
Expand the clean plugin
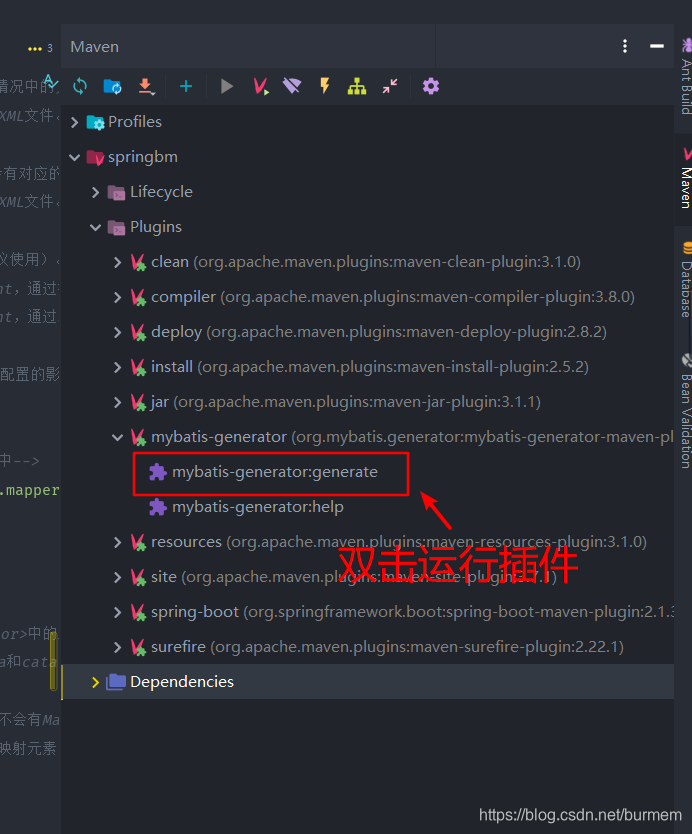coord(118,262)
